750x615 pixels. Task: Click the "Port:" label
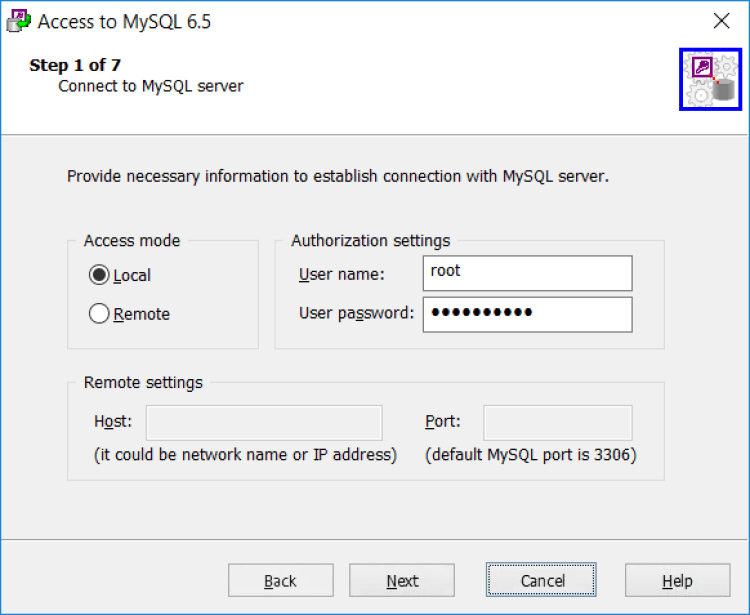(443, 422)
